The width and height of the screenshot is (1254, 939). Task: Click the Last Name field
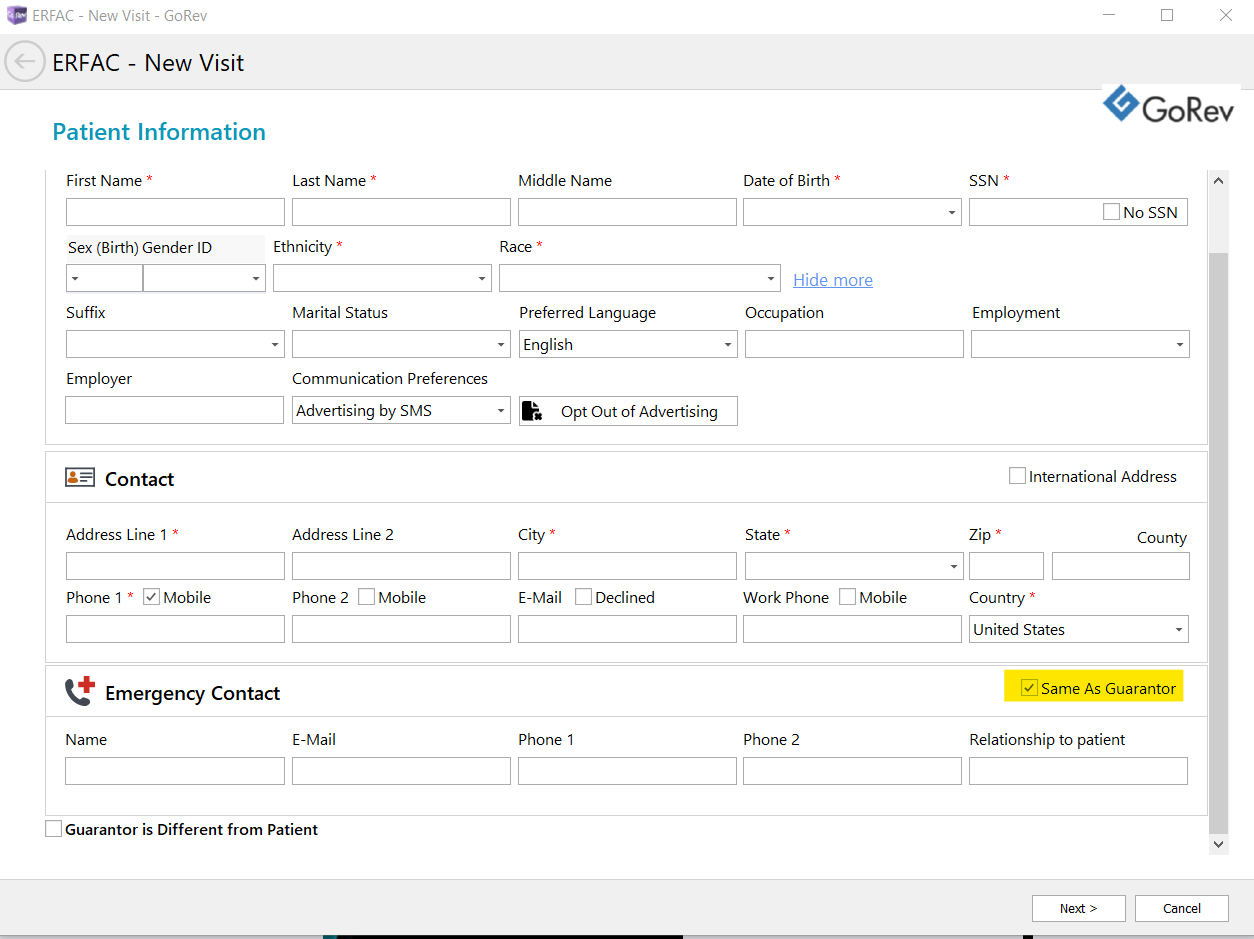pos(401,212)
